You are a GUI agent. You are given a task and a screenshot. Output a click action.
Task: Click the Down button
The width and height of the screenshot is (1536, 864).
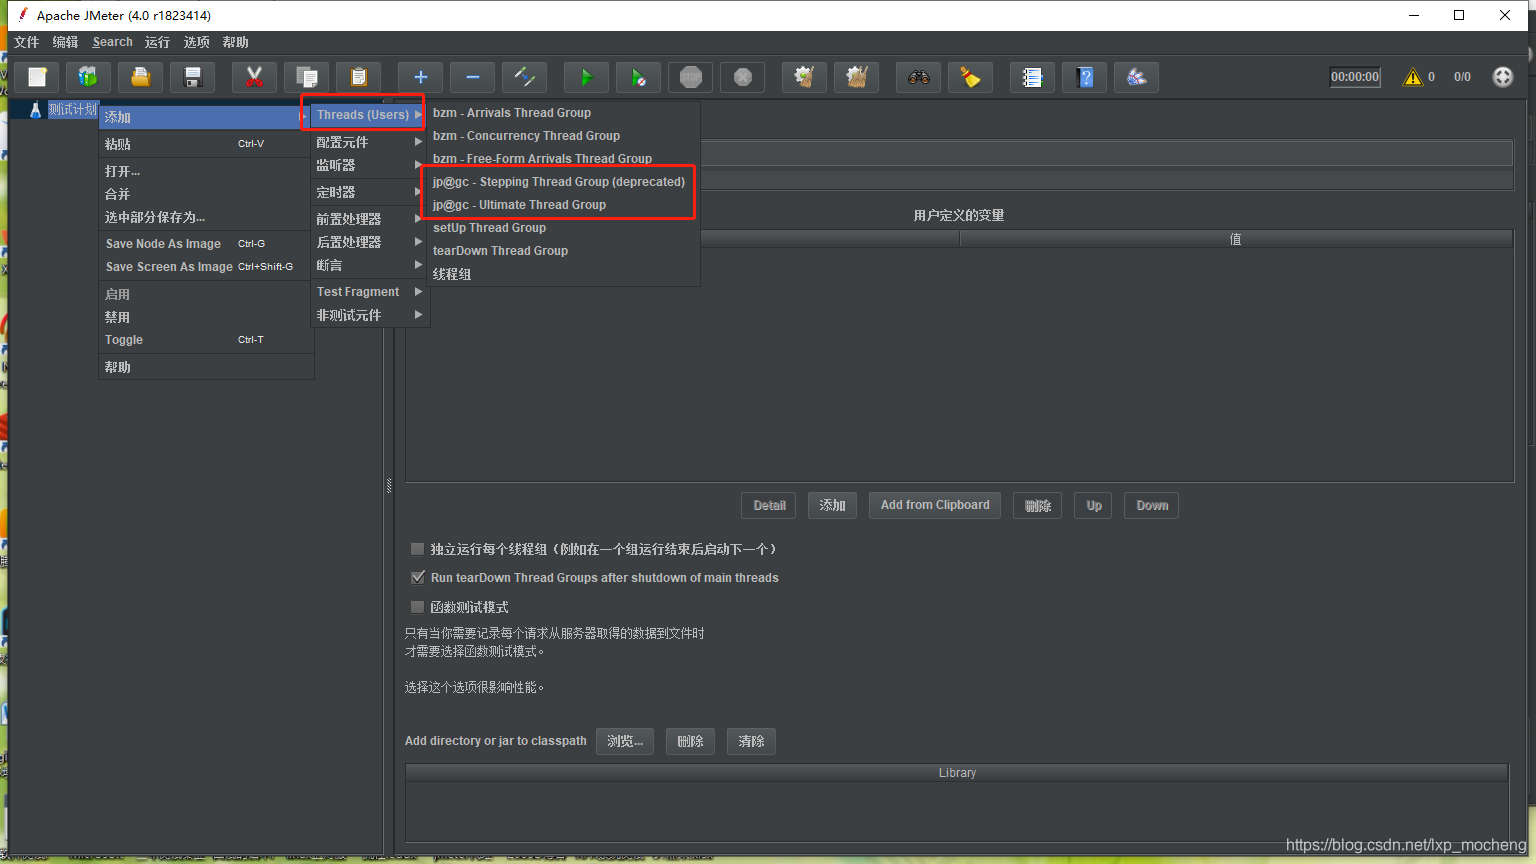click(1152, 506)
